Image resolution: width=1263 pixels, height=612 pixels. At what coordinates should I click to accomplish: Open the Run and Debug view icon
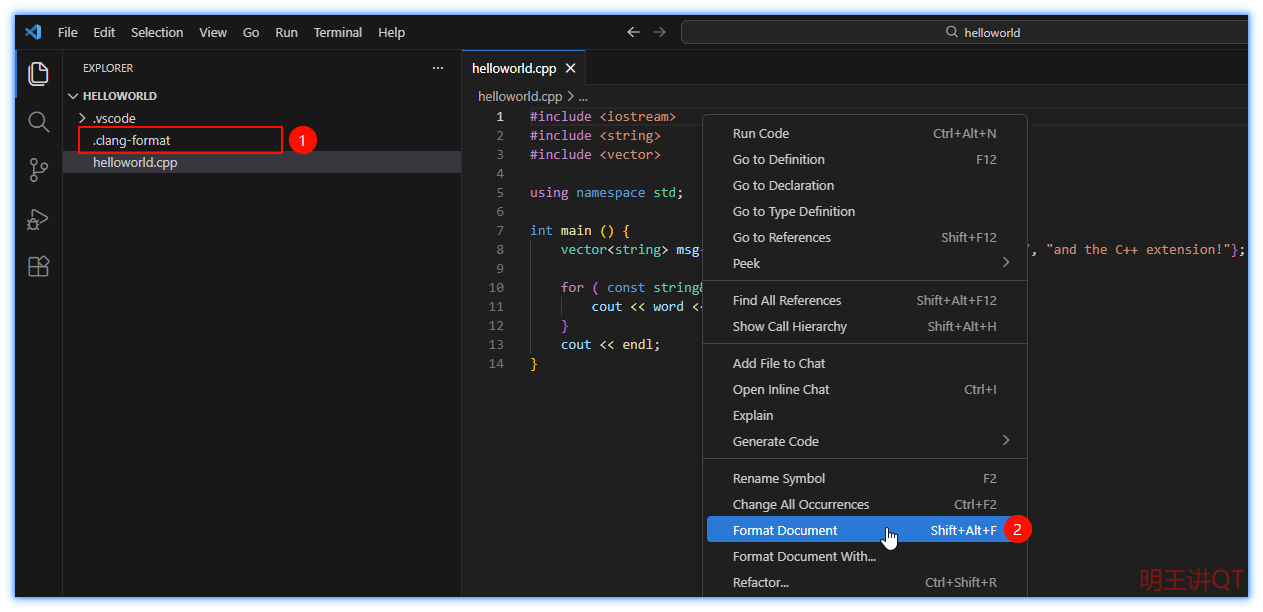(38, 219)
